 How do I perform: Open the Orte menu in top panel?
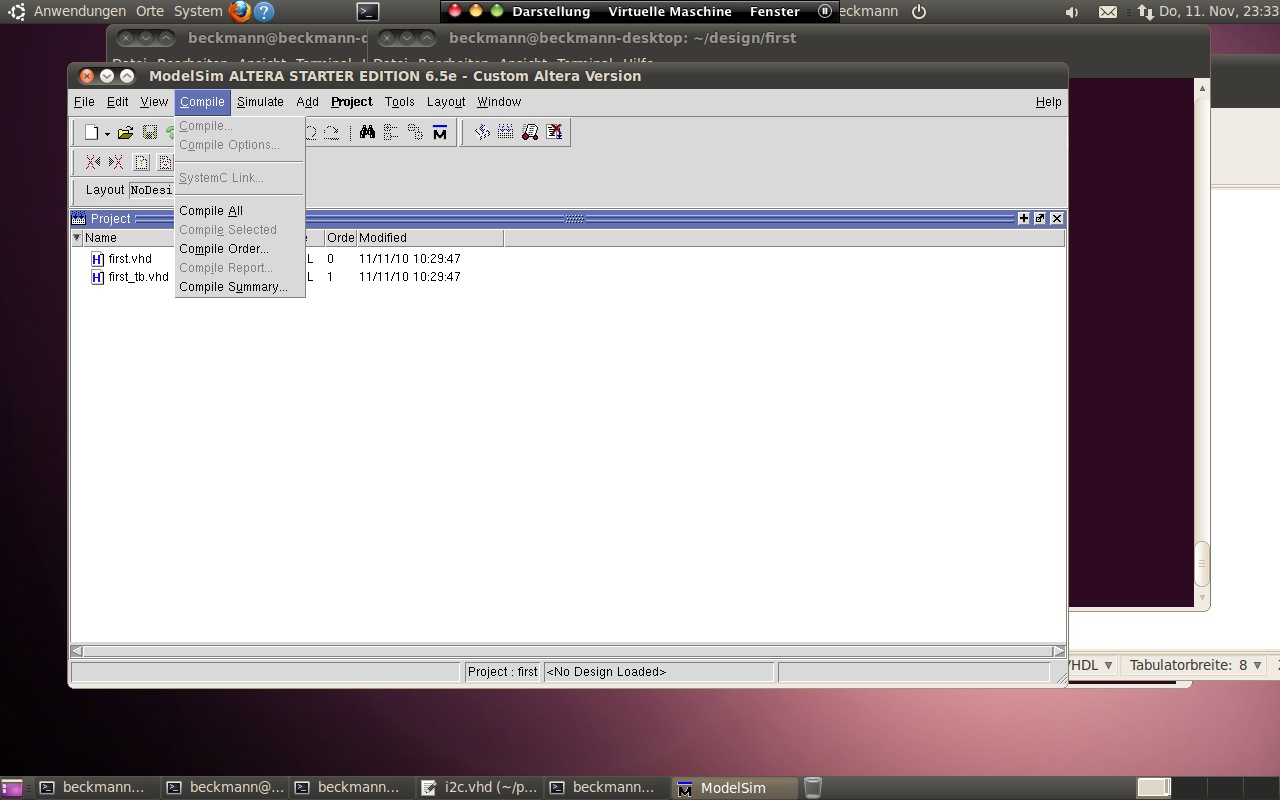[x=150, y=11]
